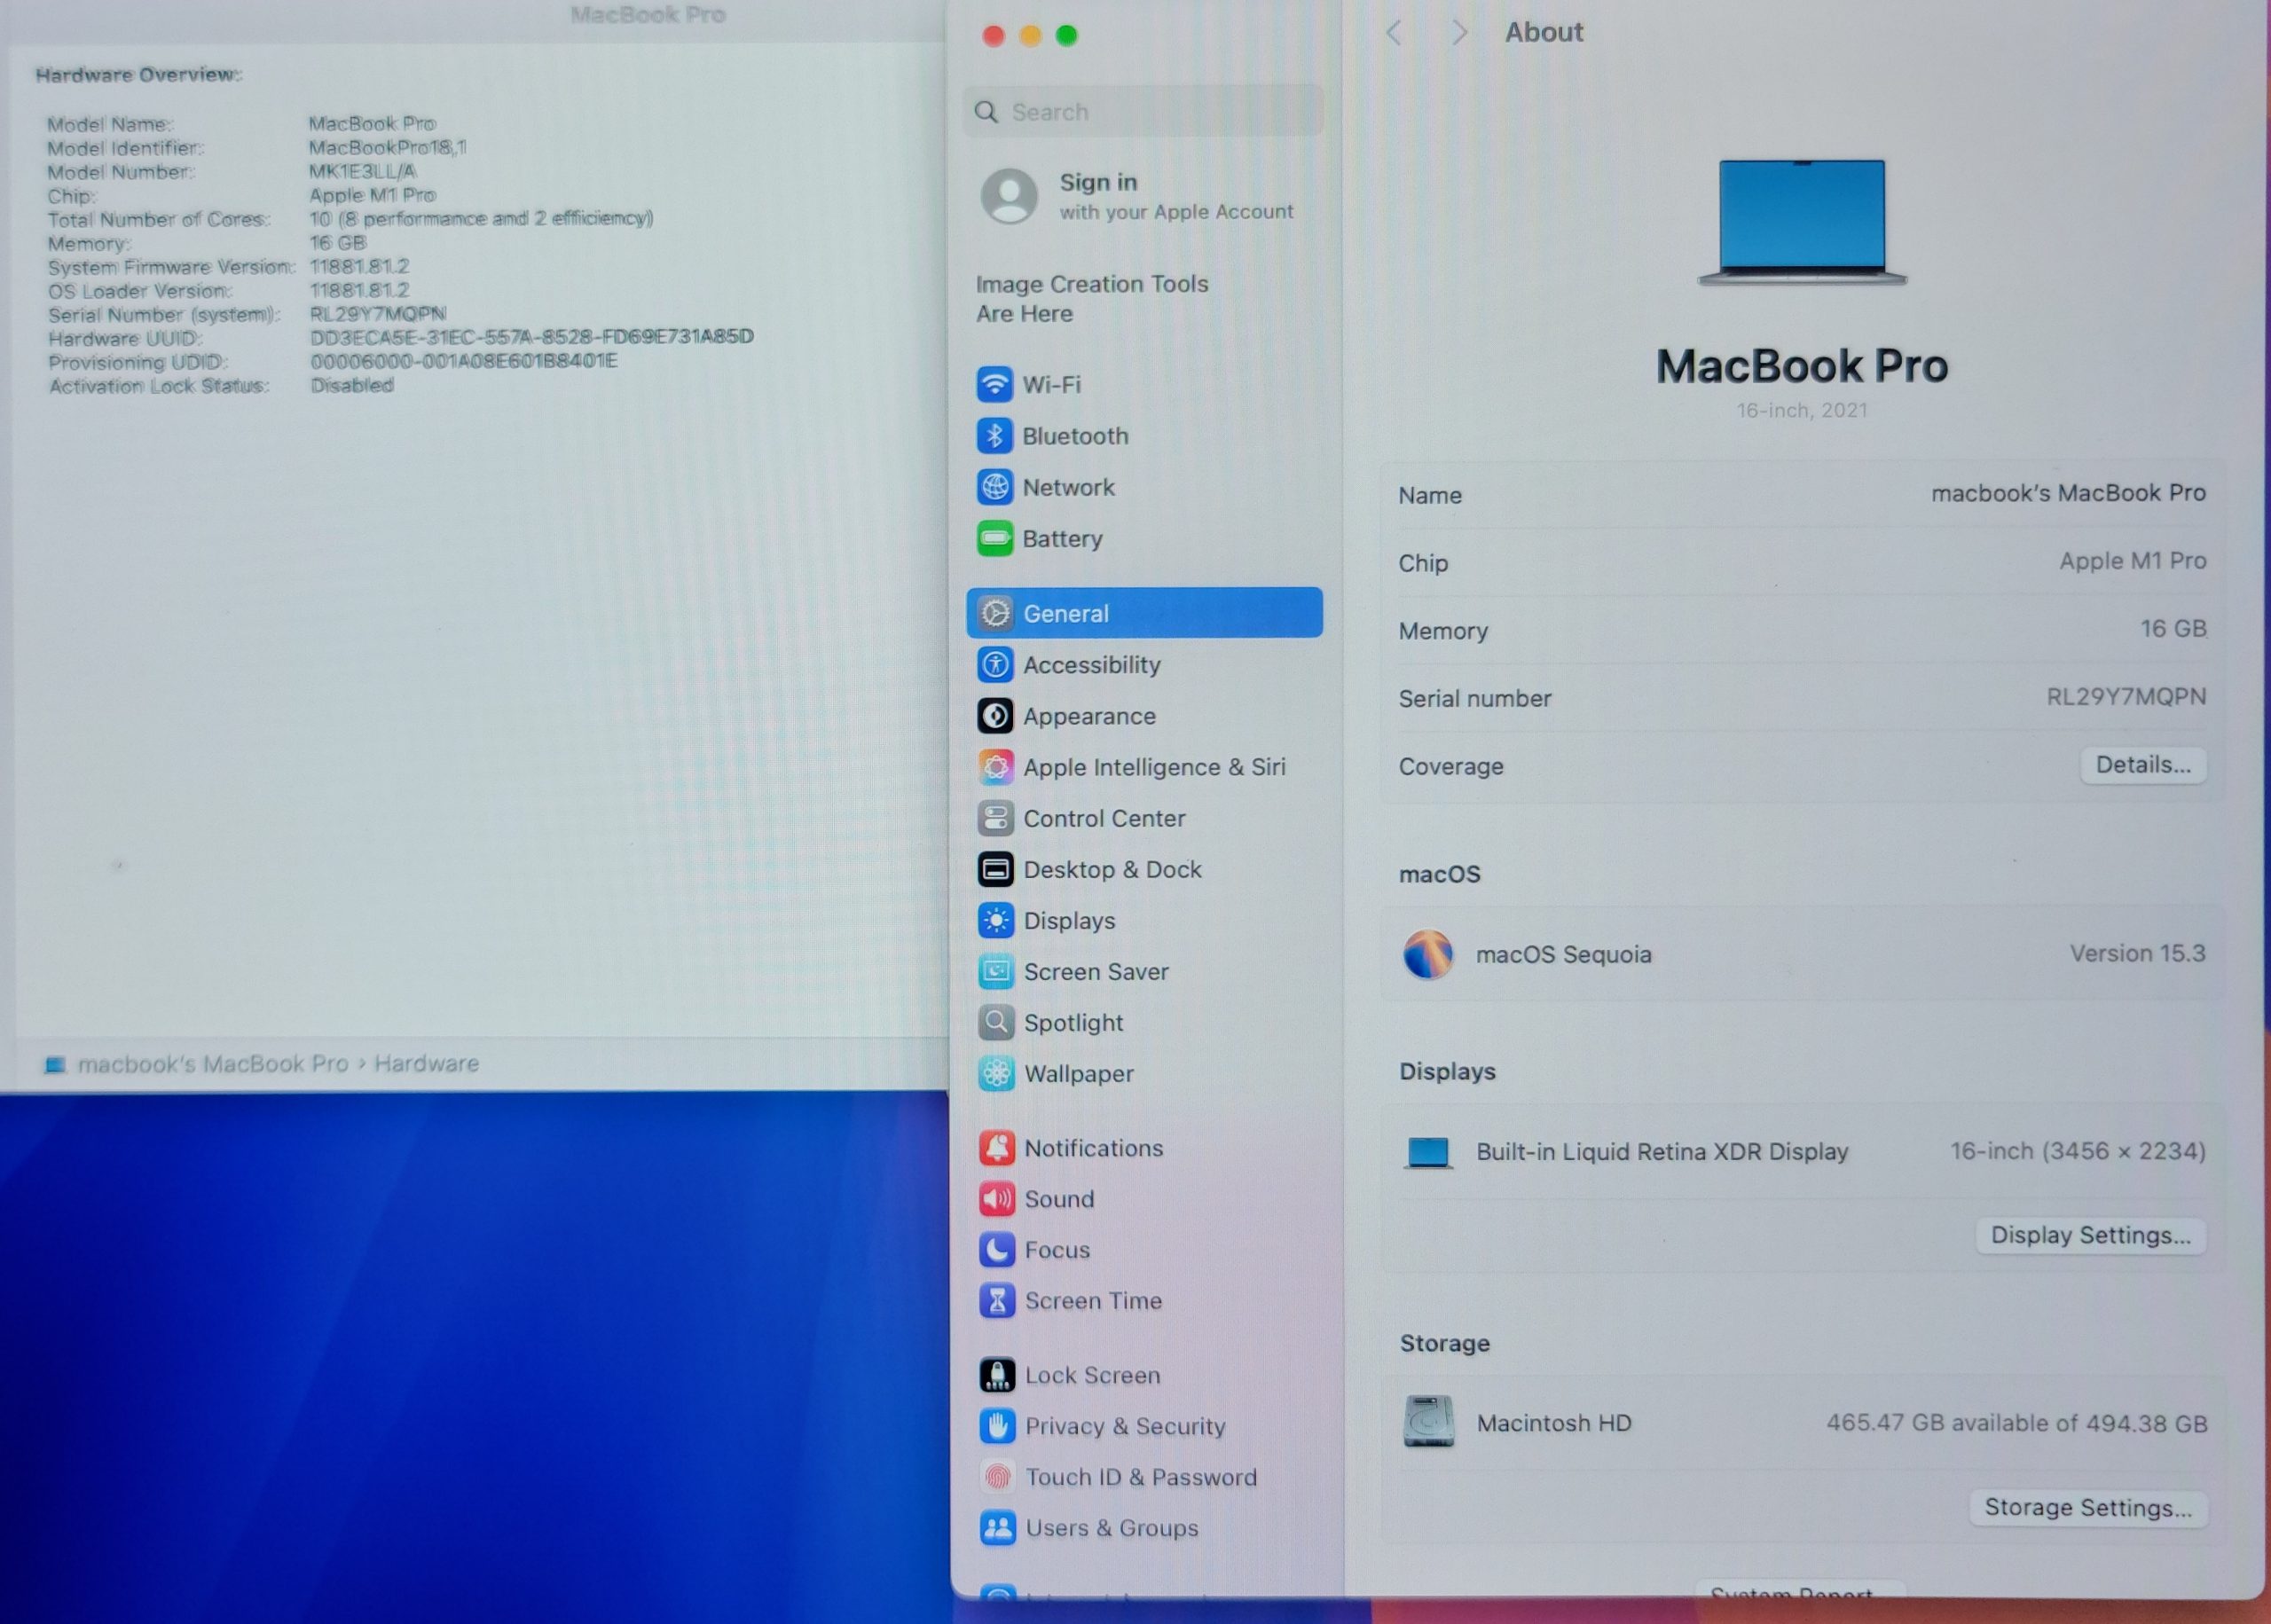Open Screen Saver preferences
Image resolution: width=2271 pixels, height=1624 pixels.
point(1095,971)
